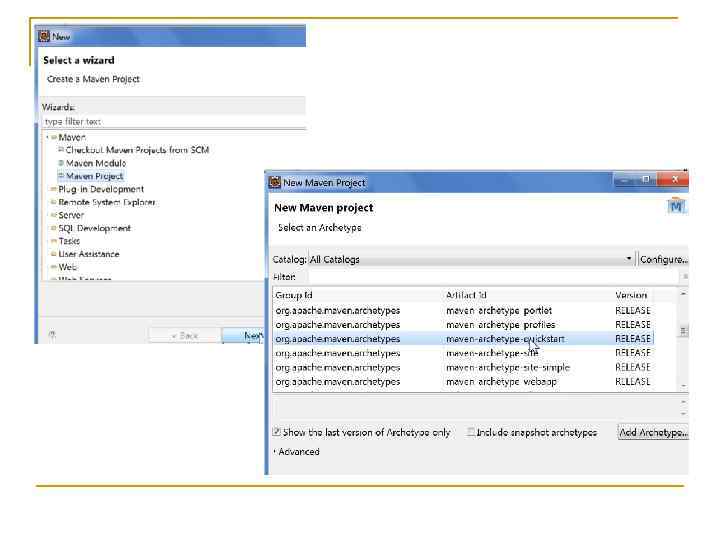Screen dimensions: 720x540
Task: Click the Configure button
Action: 663,259
